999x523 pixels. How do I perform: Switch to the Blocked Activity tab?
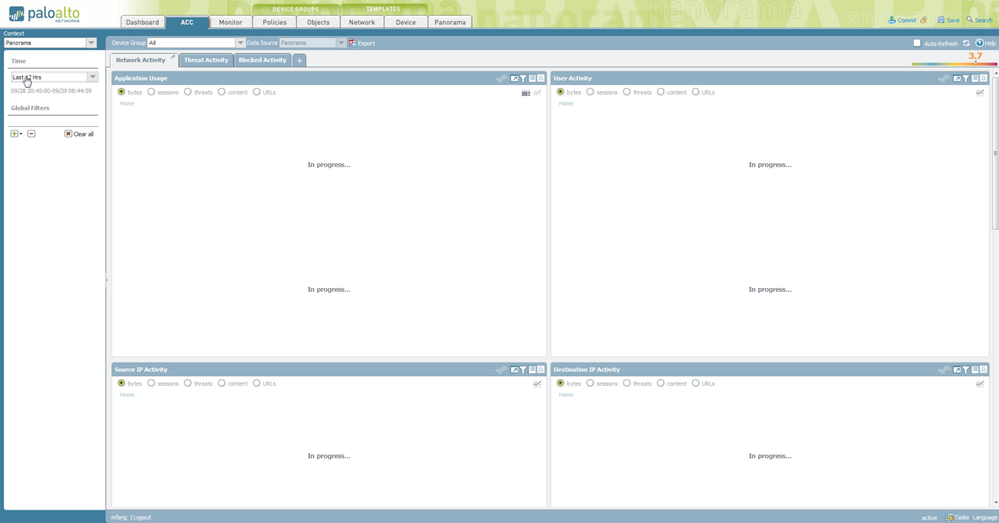tap(262, 60)
